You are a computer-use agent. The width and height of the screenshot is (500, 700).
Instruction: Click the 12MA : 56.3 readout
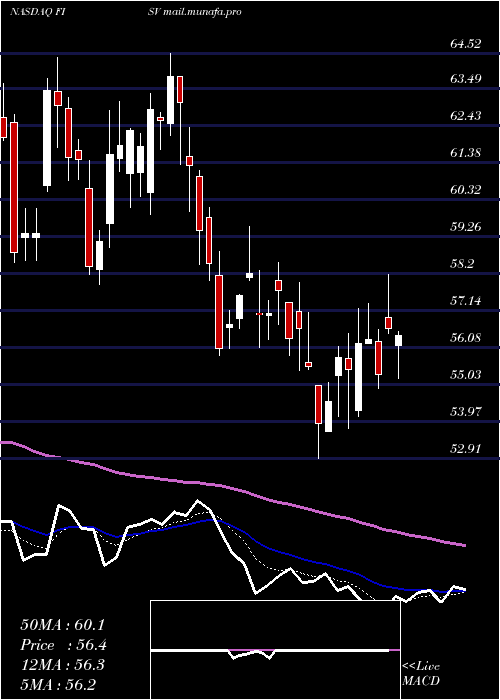tap(62, 665)
